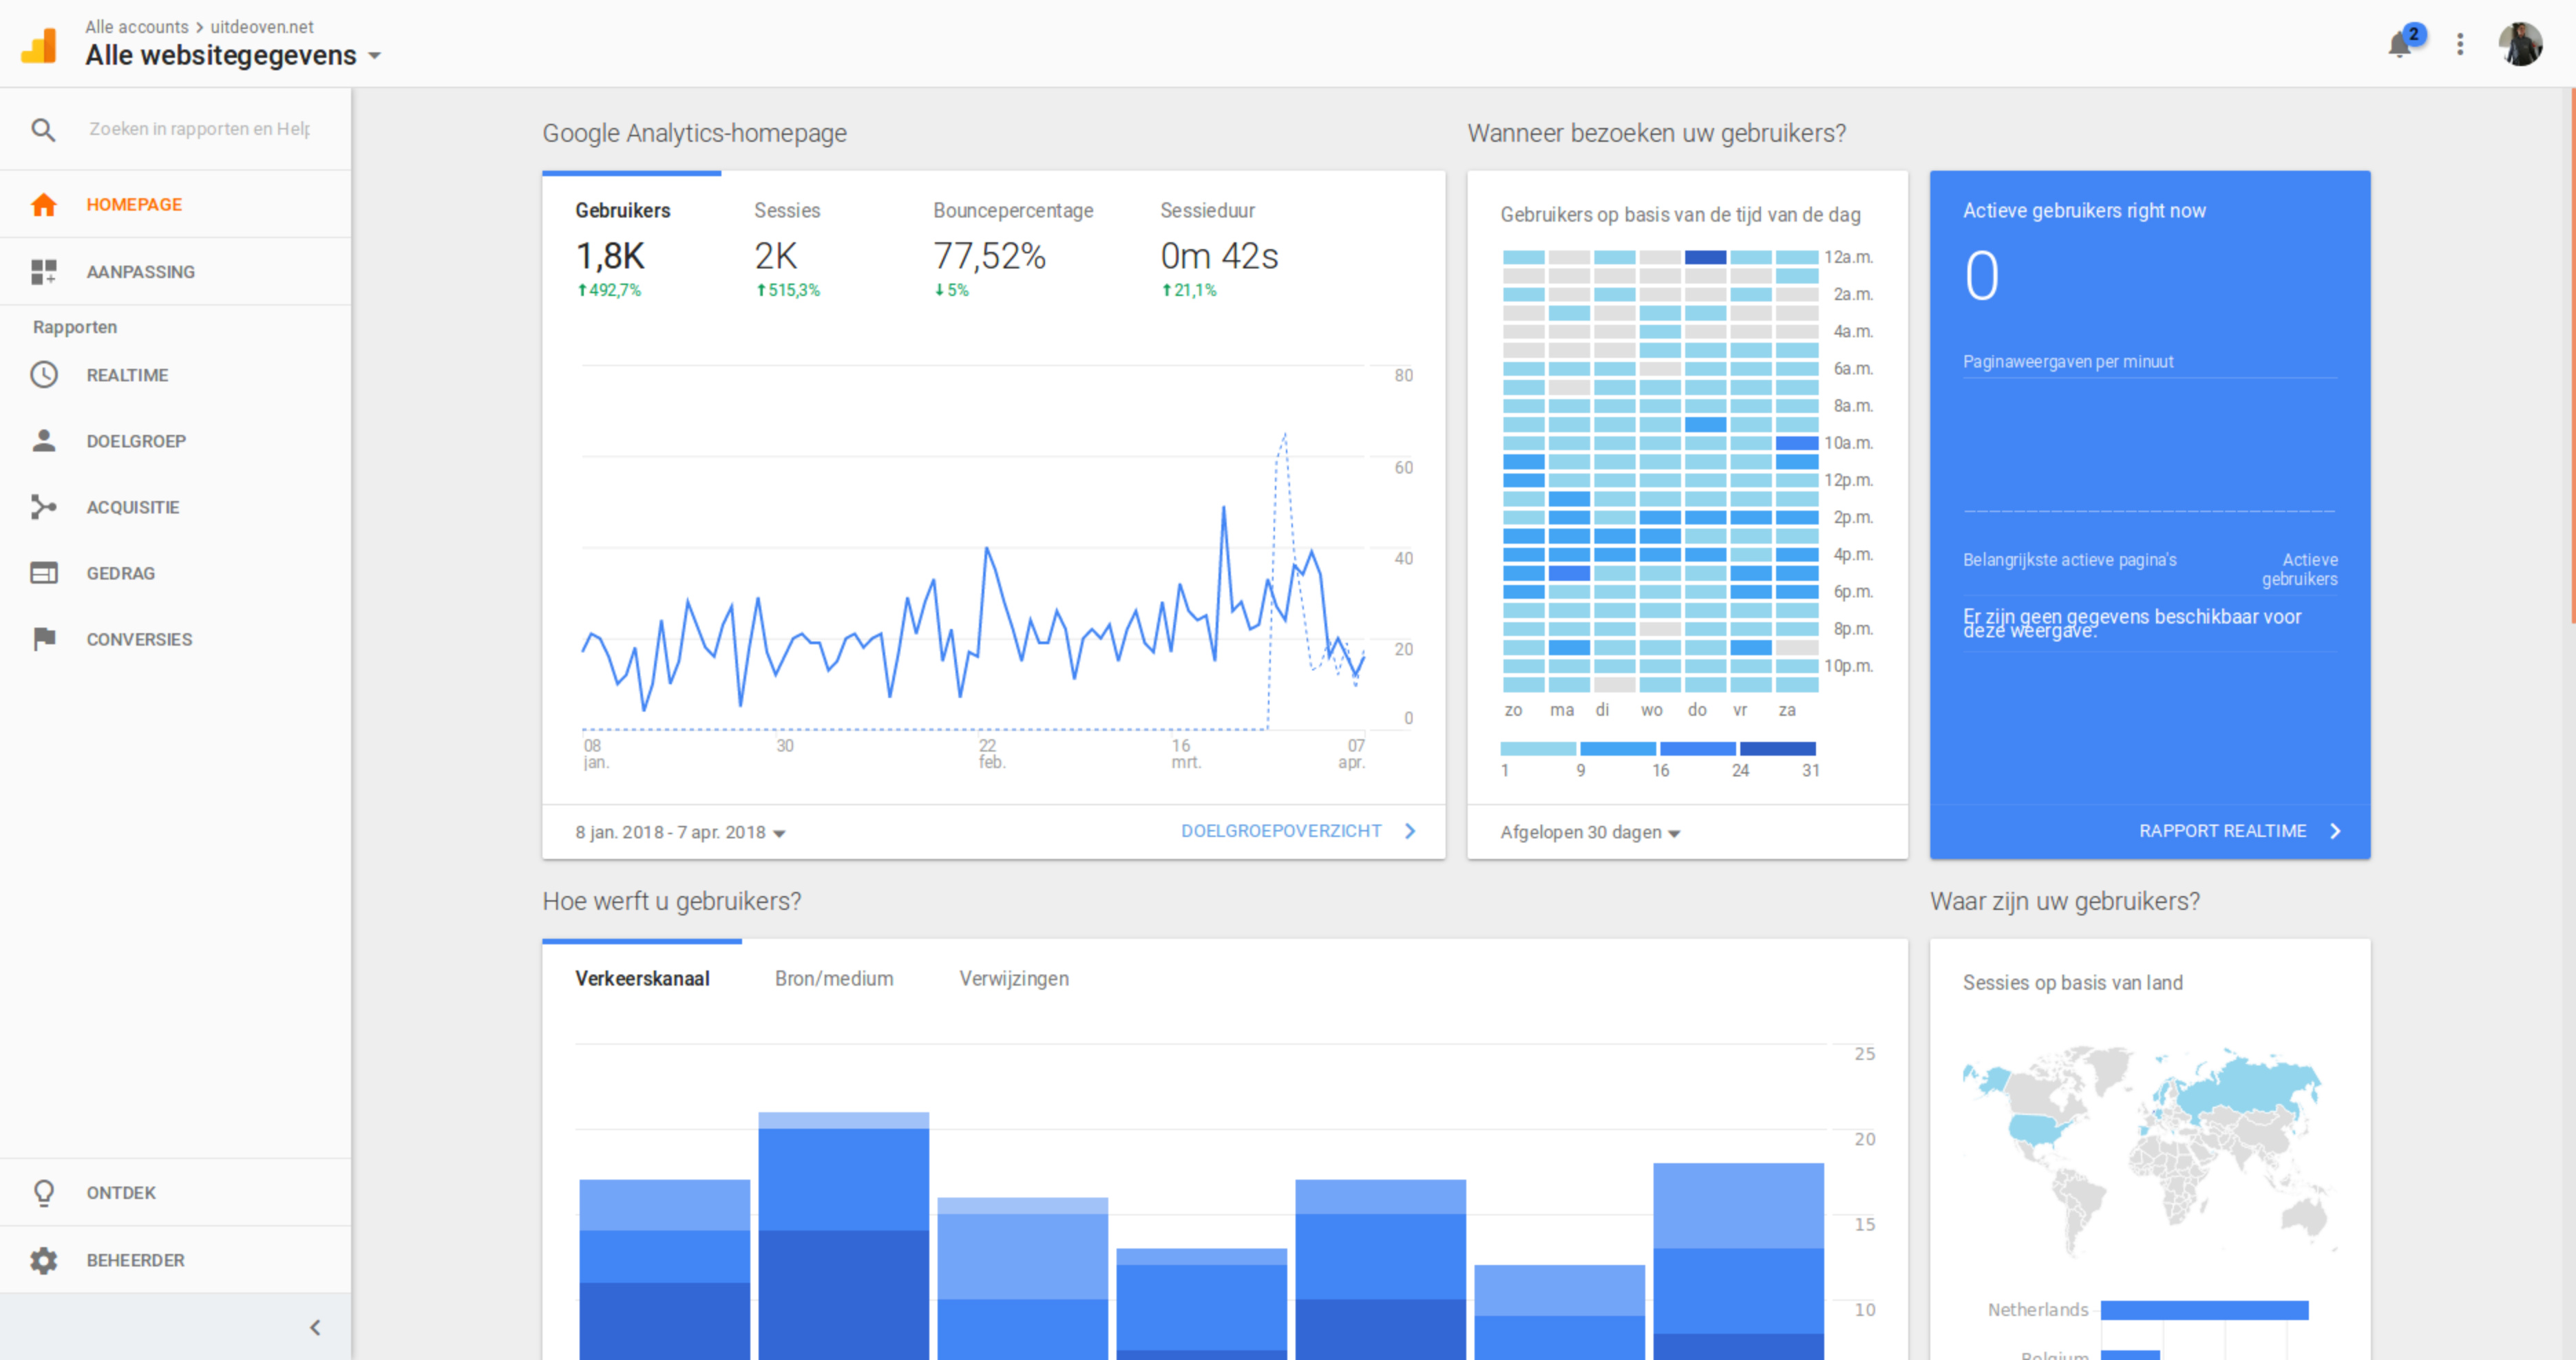Click the dark heatmap cell at do 12a.m.

point(1705,257)
